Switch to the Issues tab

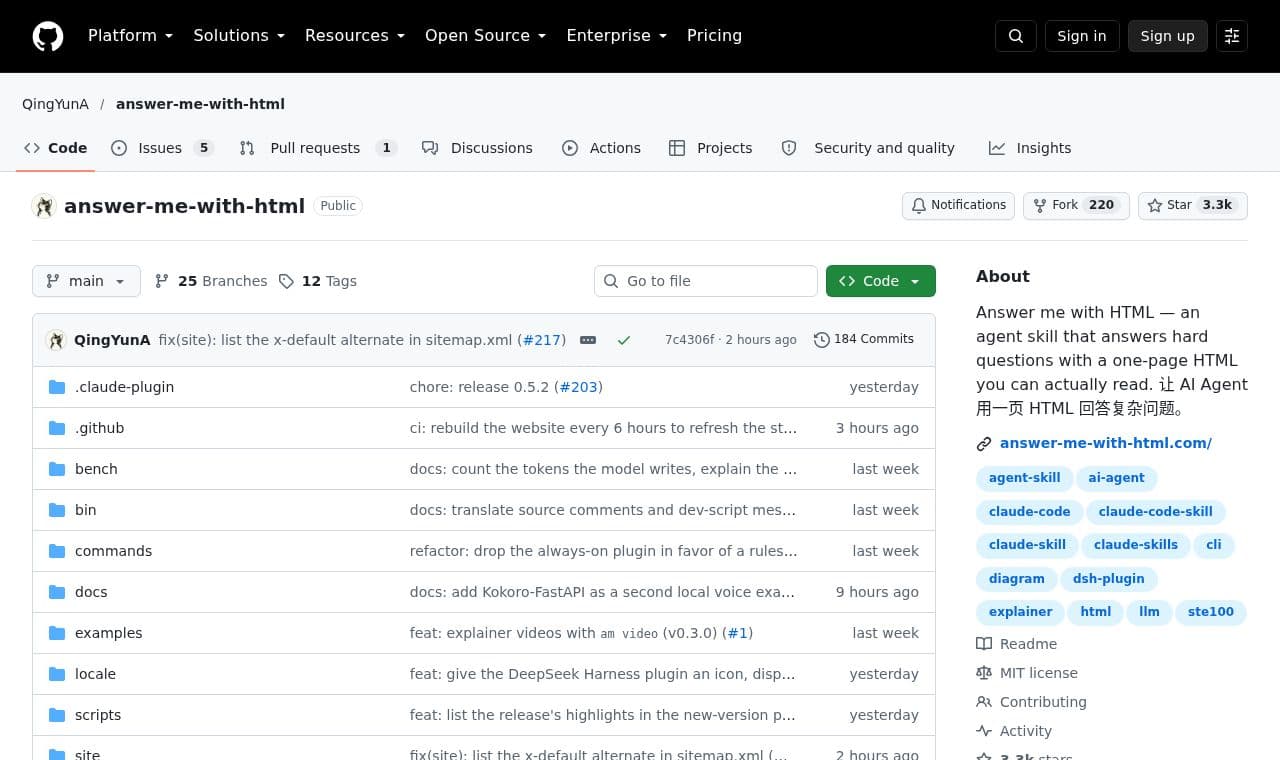(162, 148)
